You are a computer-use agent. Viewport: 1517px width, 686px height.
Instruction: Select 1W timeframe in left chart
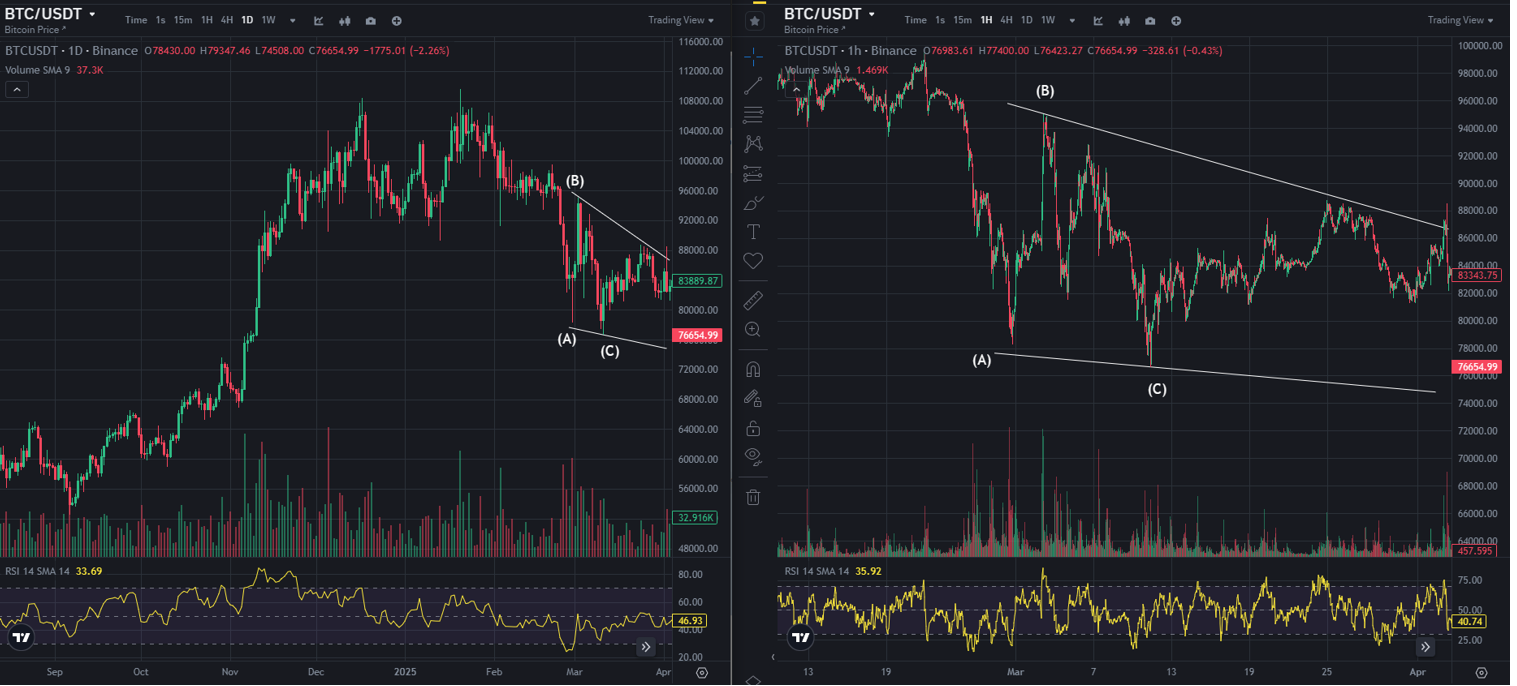tap(268, 20)
